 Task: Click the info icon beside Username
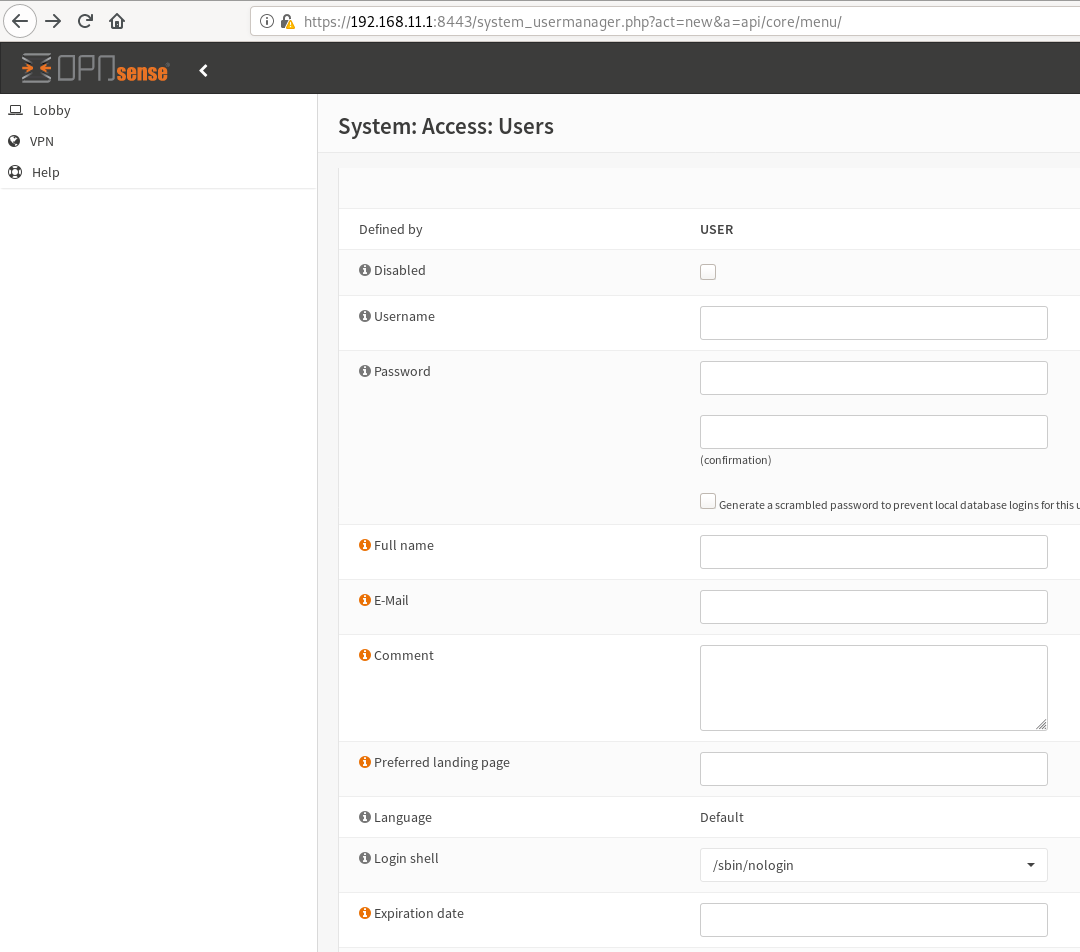[x=365, y=317]
